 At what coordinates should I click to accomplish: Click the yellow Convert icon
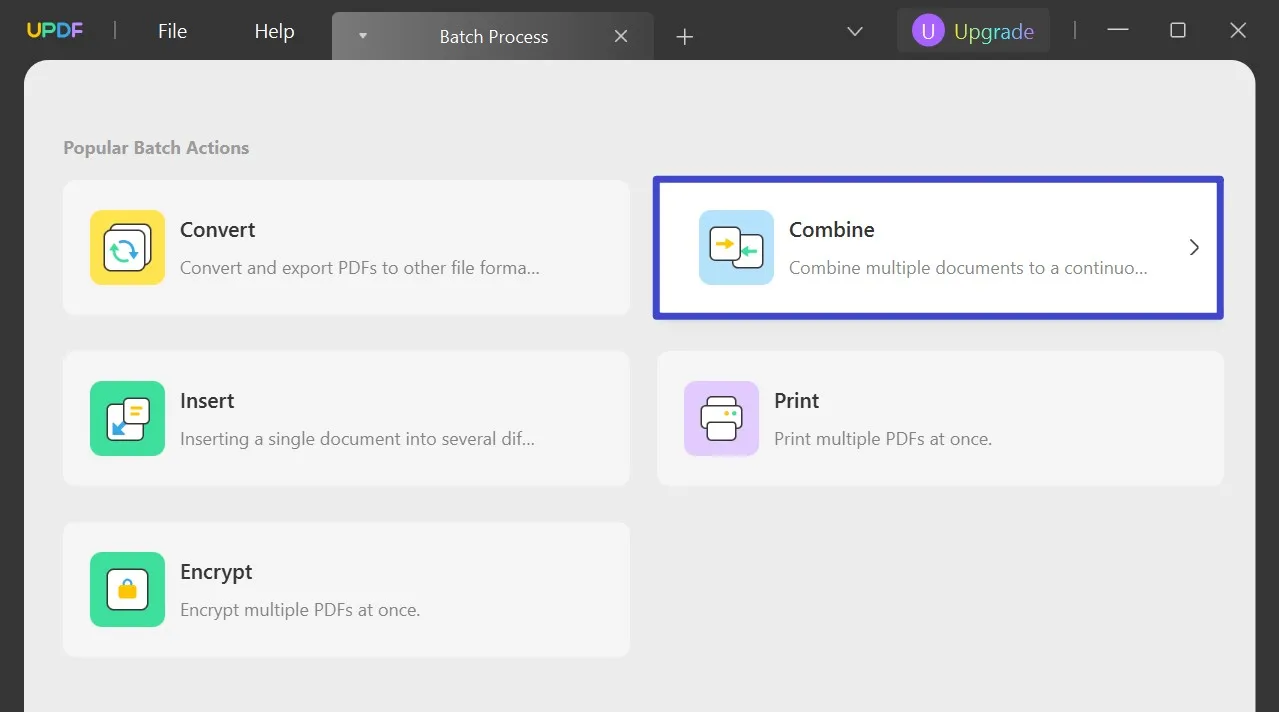pyautogui.click(x=127, y=247)
